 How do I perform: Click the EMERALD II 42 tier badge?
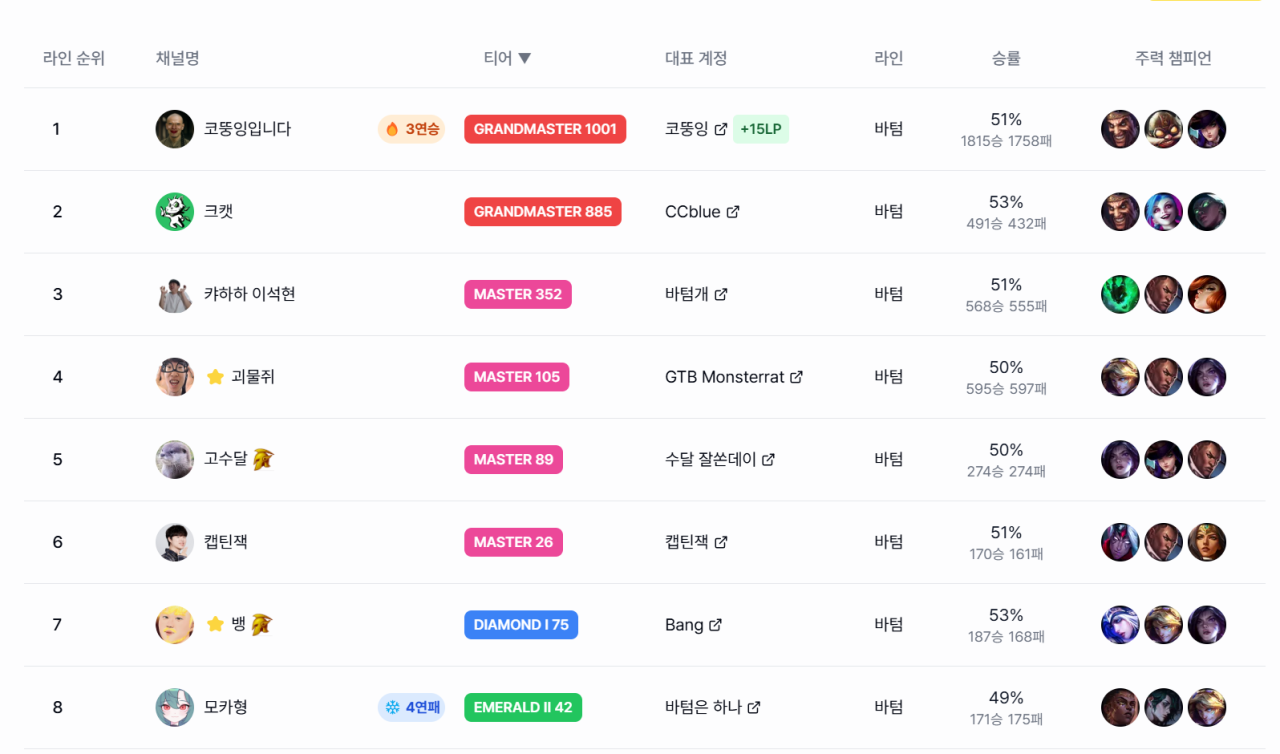tap(523, 707)
